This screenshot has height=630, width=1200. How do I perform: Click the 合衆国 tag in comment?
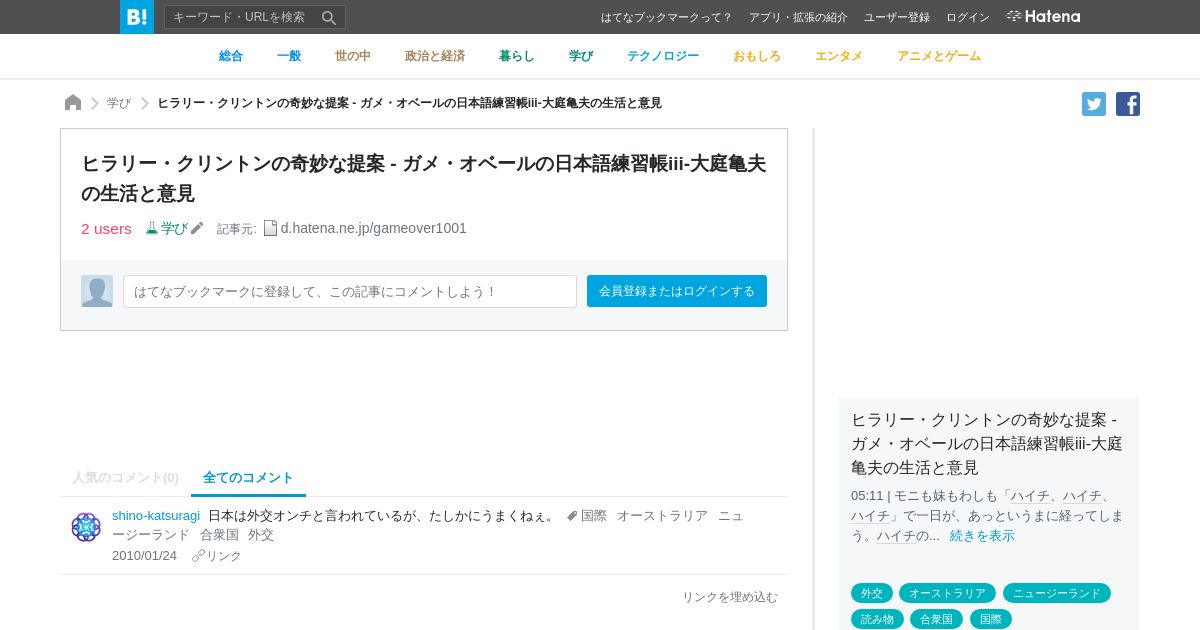[x=219, y=535]
